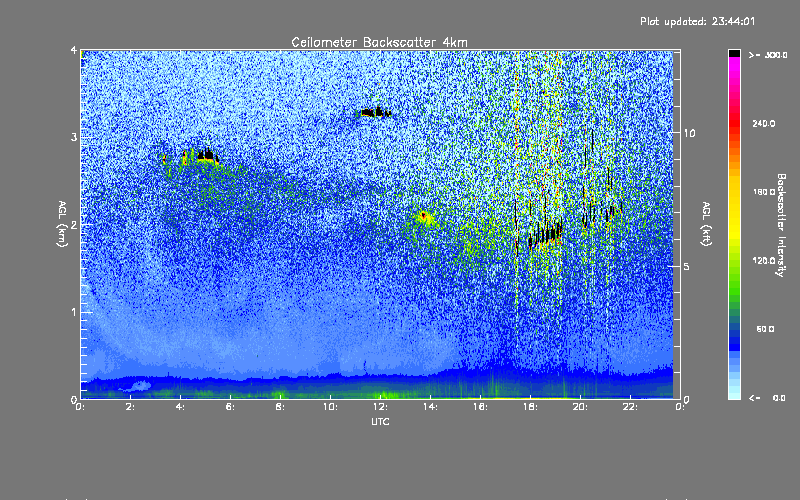Click the "Plot updated: 23:44:01" timestamp

coord(697,21)
